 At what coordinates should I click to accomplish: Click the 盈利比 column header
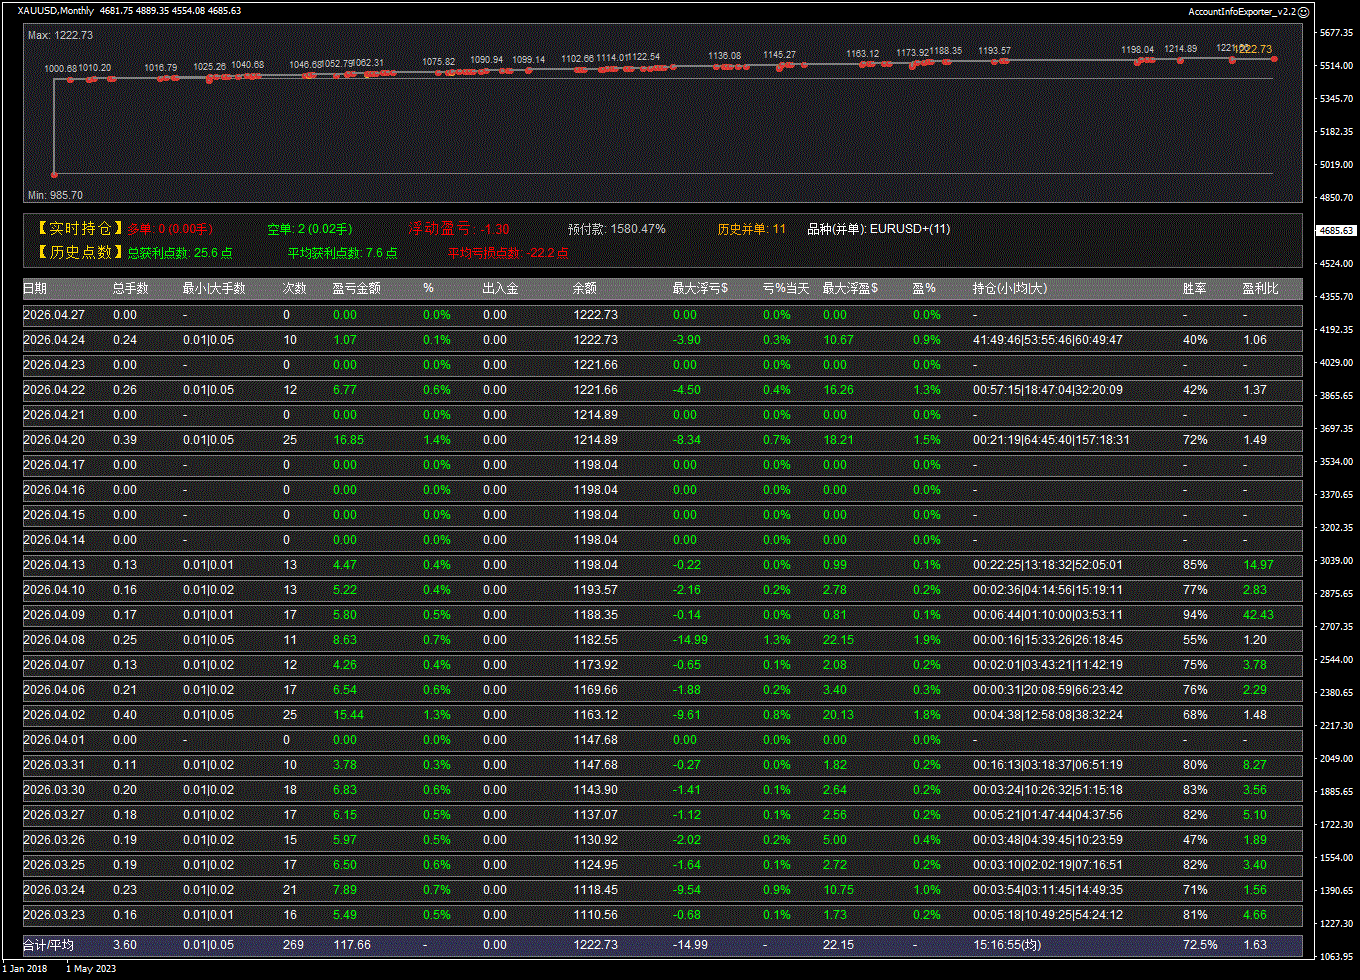[1260, 289]
